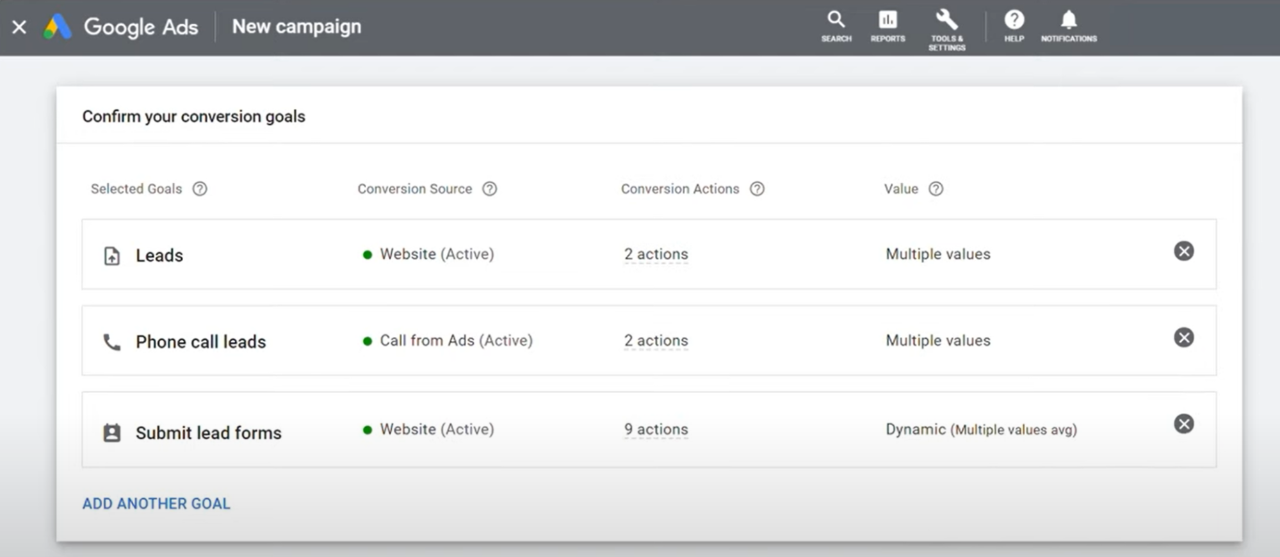Image resolution: width=1280 pixels, height=557 pixels.
Task: Expand 9 actions for Submit lead forms
Action: tap(656, 429)
